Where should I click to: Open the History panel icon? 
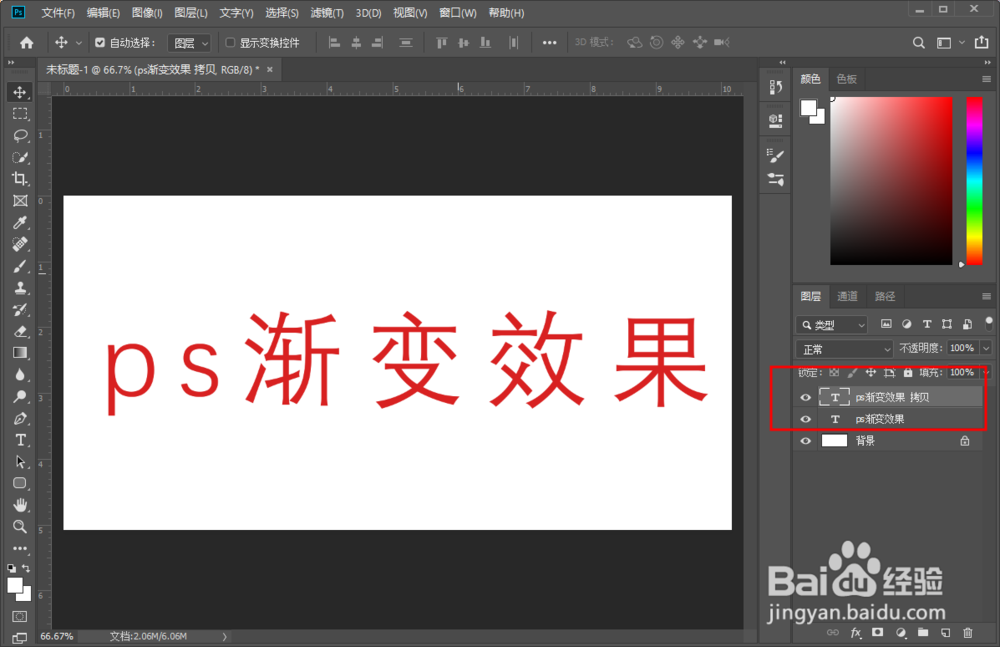(x=775, y=87)
